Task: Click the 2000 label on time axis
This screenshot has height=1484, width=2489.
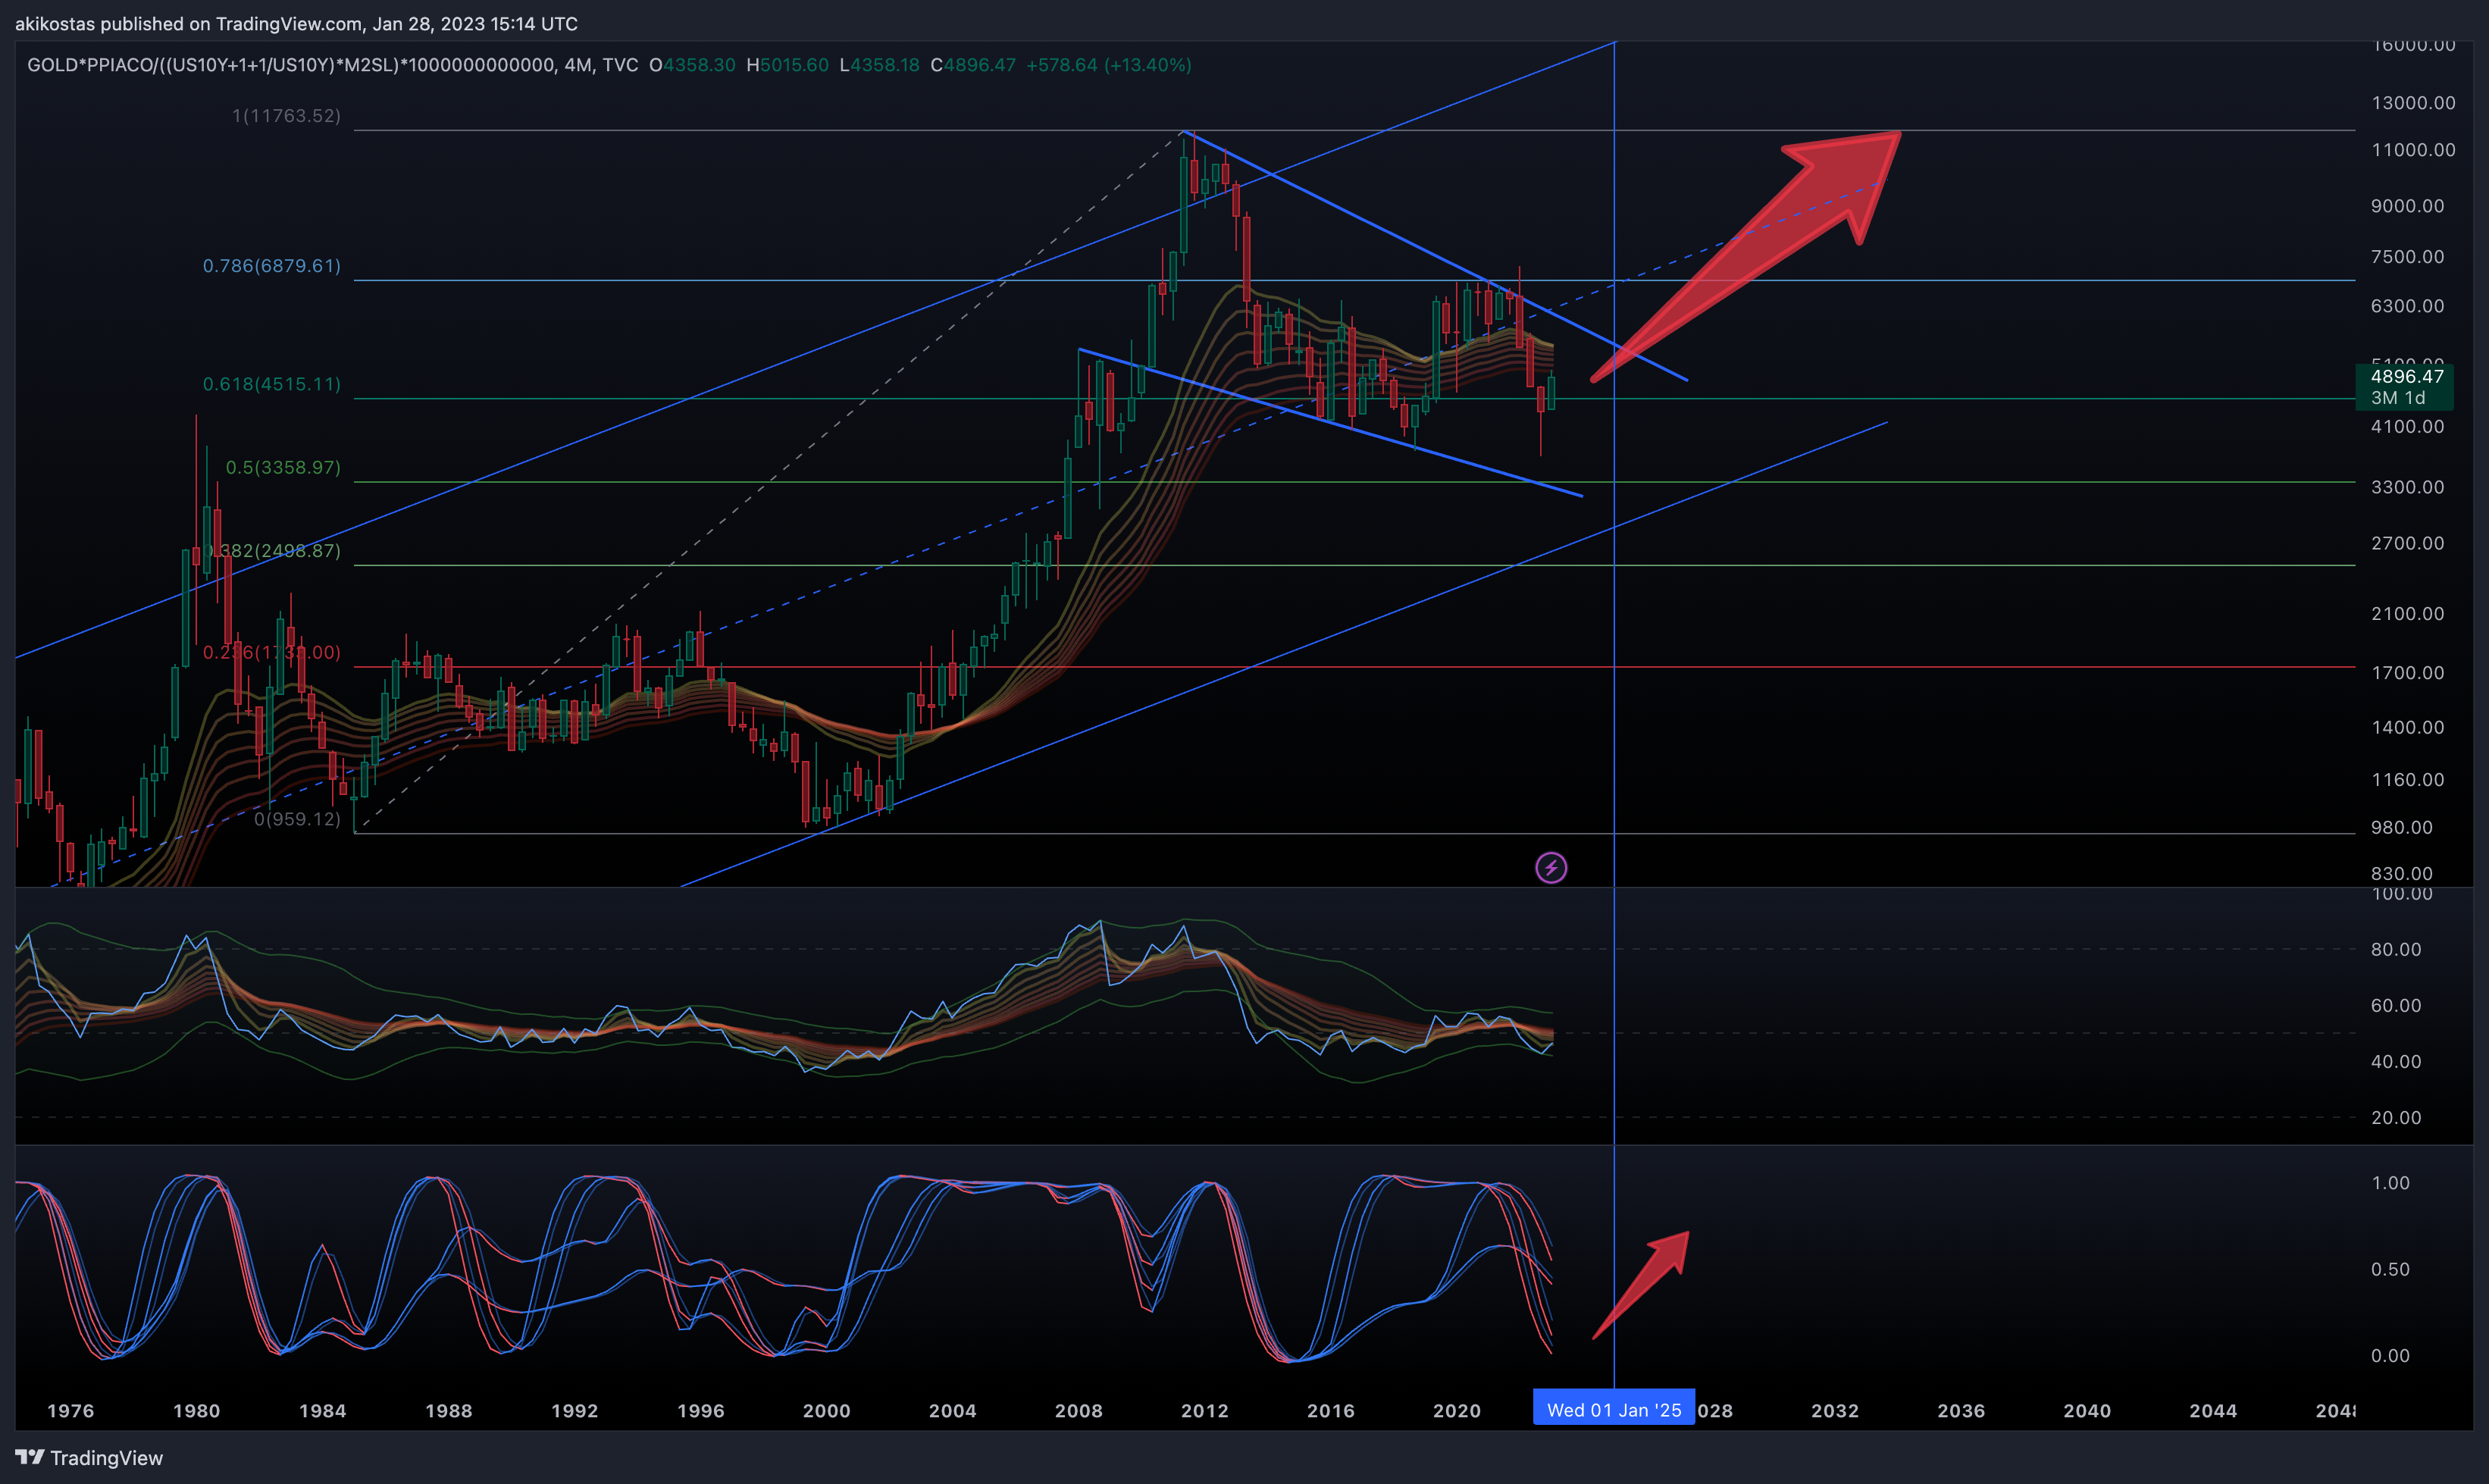Action: tap(826, 1410)
